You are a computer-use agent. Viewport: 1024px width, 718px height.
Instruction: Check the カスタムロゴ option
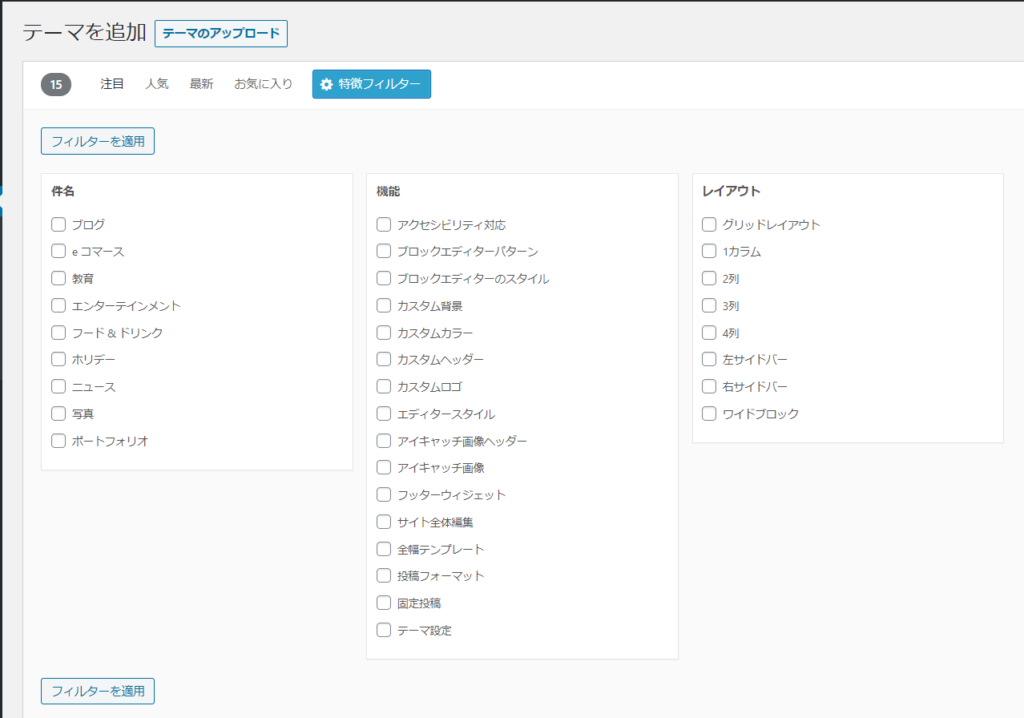pos(384,387)
